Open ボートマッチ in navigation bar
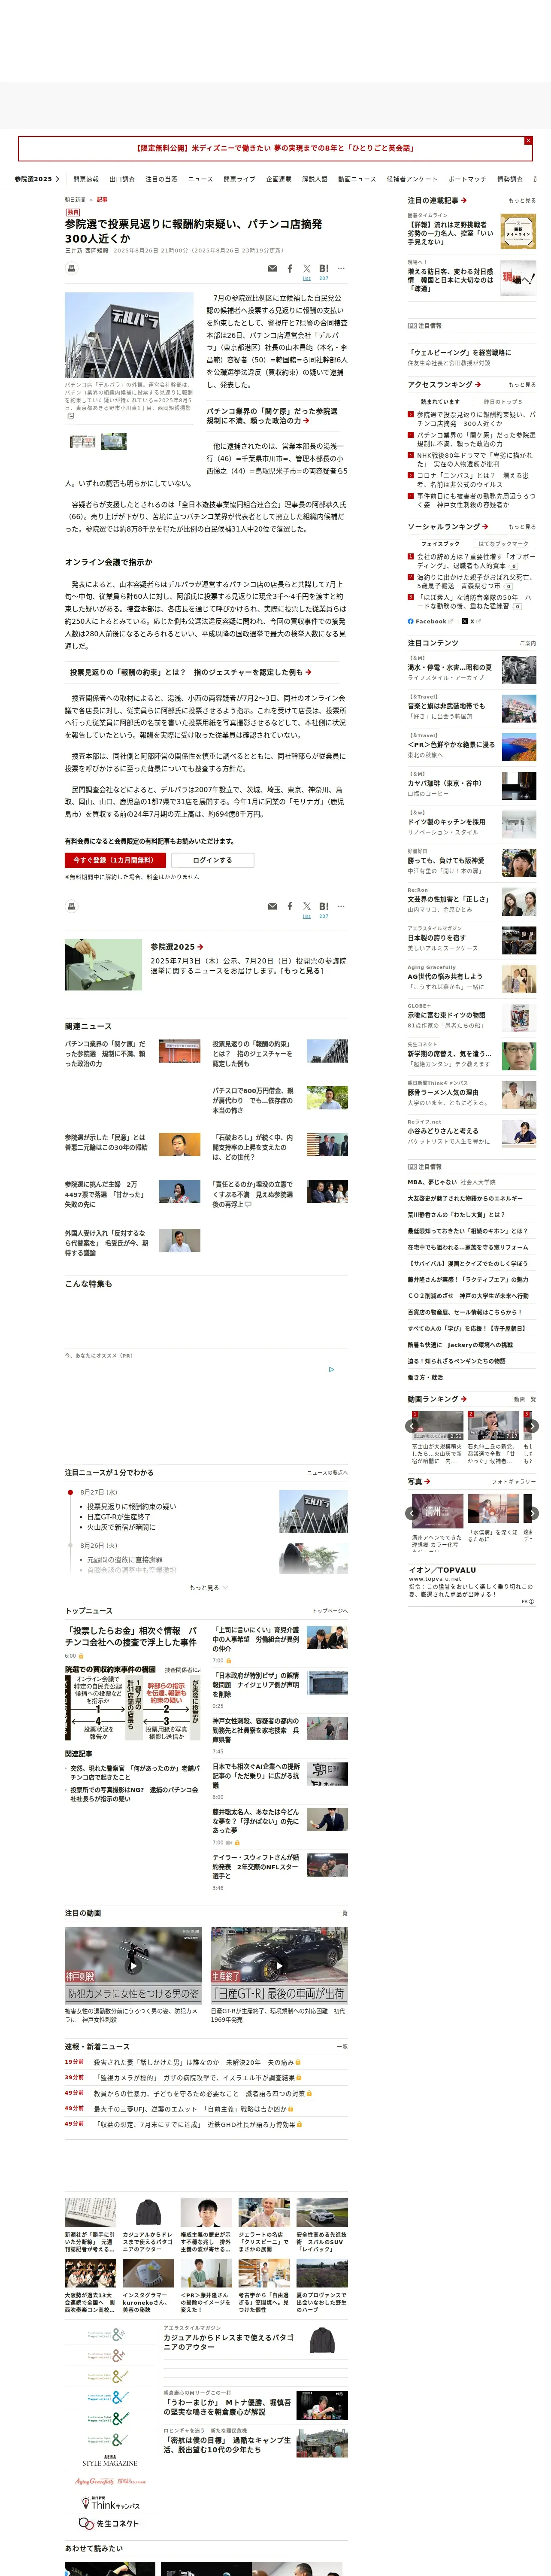The image size is (551, 2576). tap(467, 179)
